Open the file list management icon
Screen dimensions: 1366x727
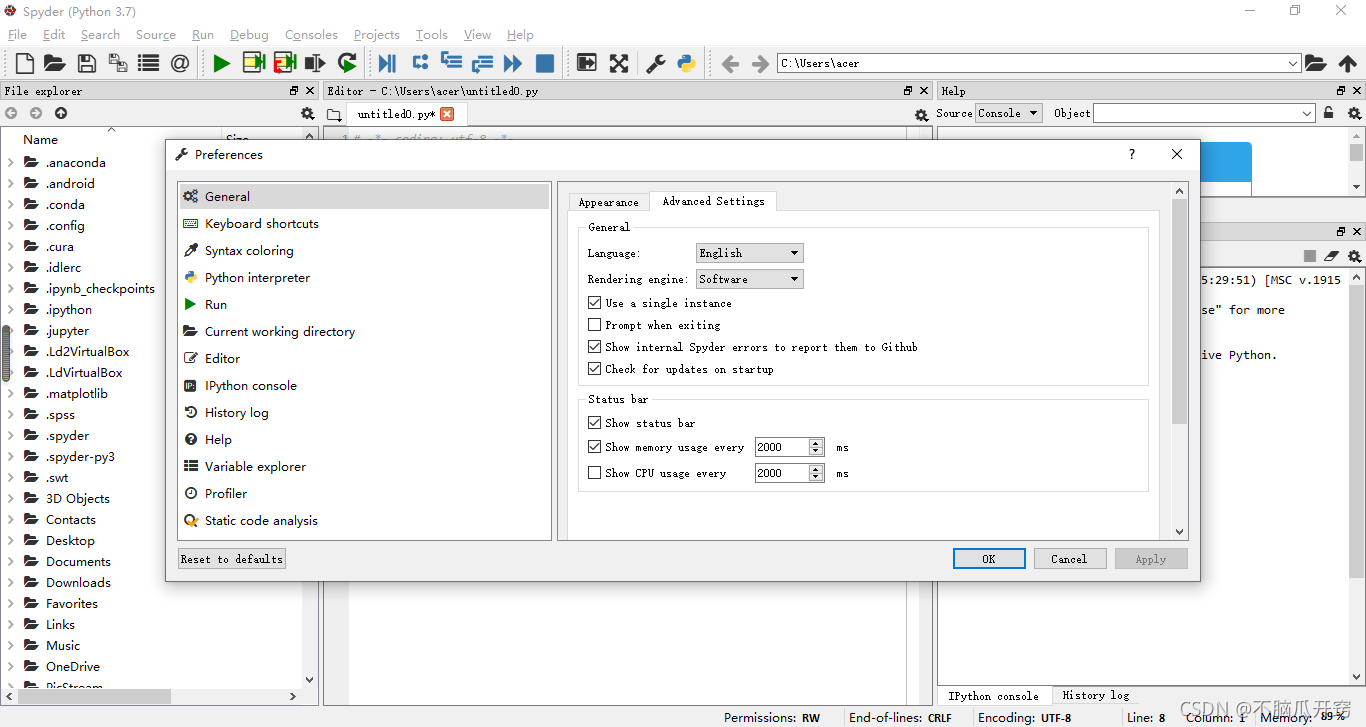pos(149,63)
